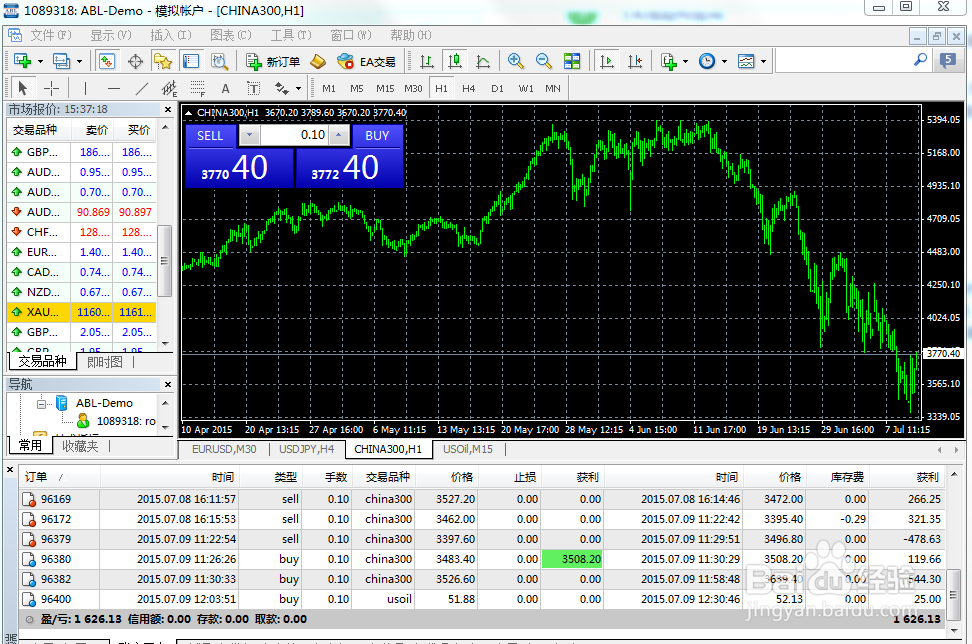Toggle chart auto scroll icon
The image size is (972, 644).
point(607,61)
